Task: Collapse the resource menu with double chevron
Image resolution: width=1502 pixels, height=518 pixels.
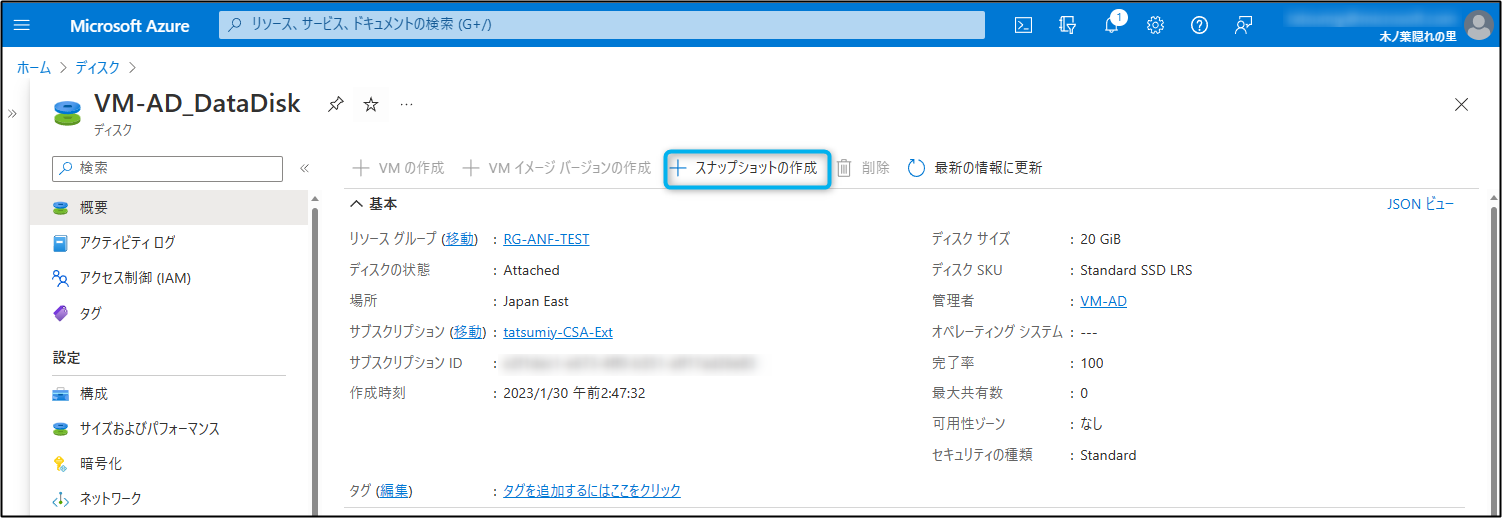Action: coord(304,168)
